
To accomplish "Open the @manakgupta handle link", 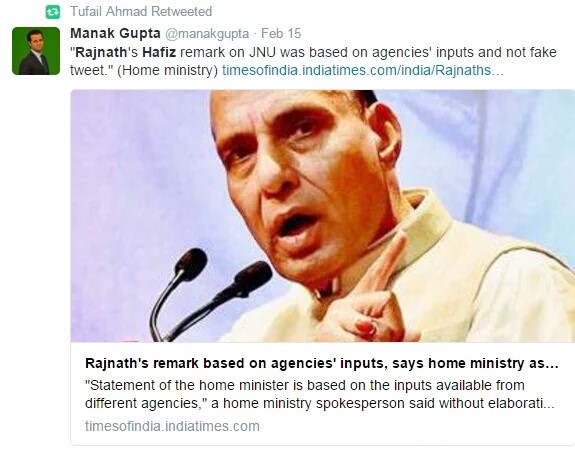I will tap(207, 34).
